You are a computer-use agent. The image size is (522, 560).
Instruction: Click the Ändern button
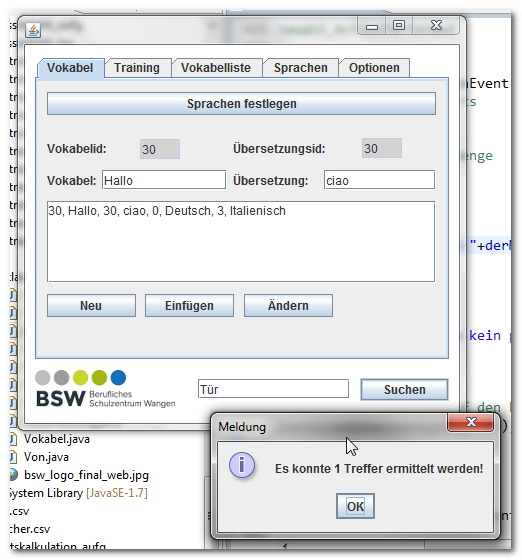(288, 306)
